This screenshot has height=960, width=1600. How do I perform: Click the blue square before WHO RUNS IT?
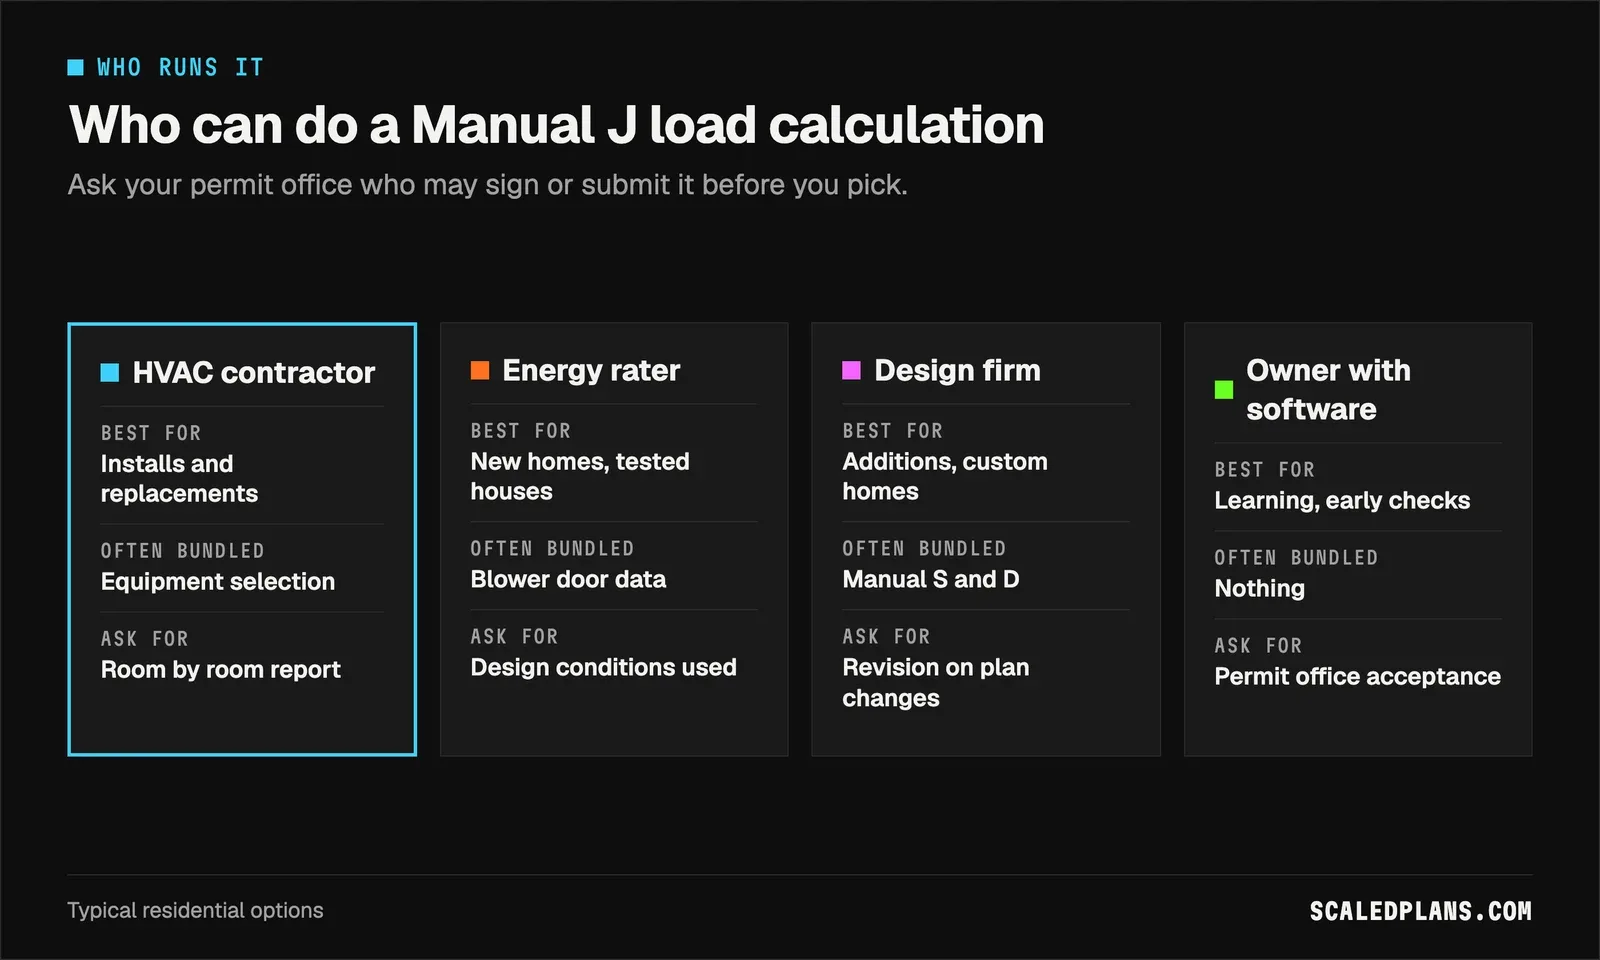(x=76, y=67)
